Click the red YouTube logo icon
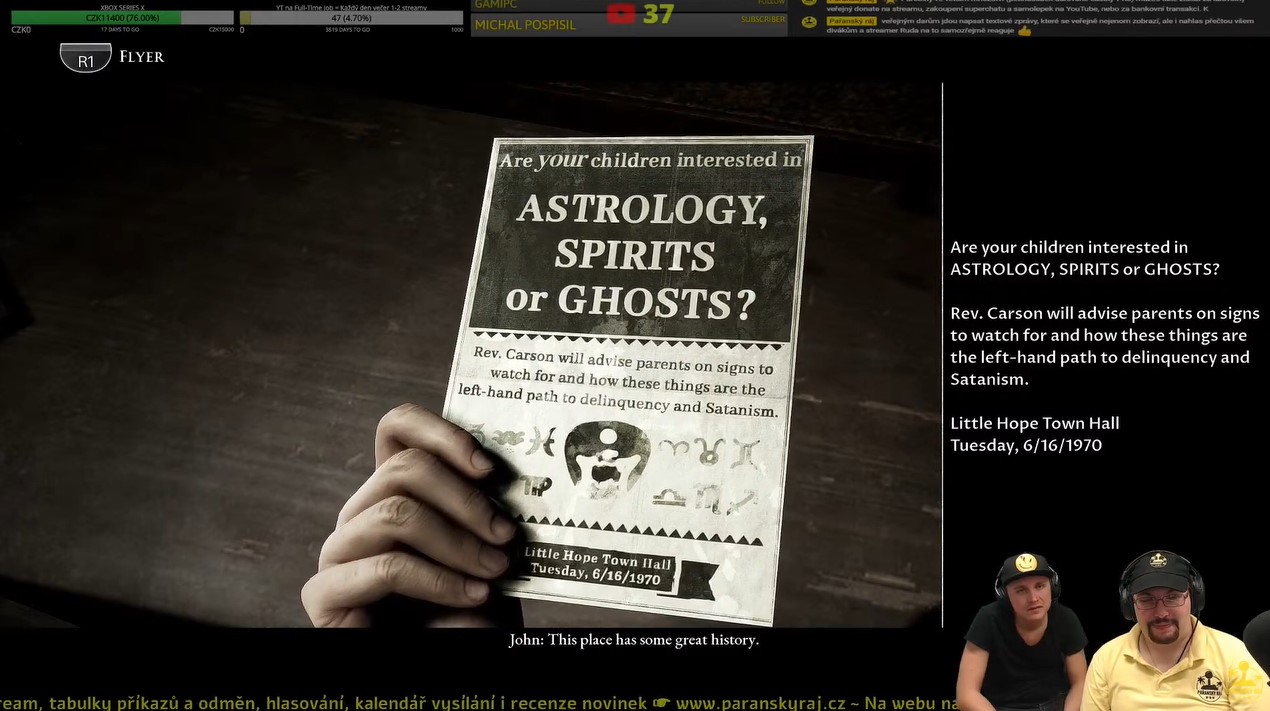Image resolution: width=1270 pixels, height=711 pixels. 621,14
